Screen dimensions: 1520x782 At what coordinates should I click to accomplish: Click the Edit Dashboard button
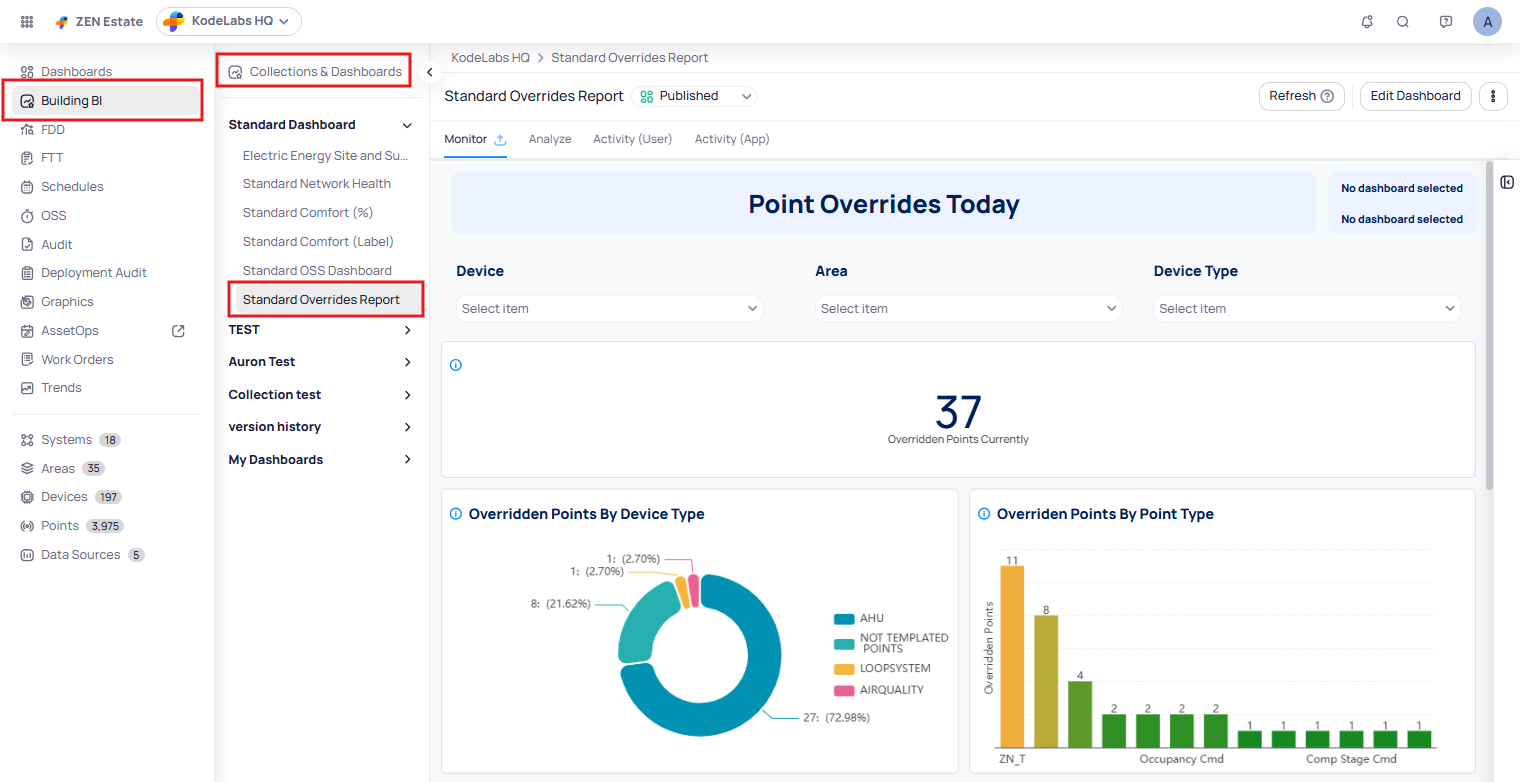click(x=1415, y=96)
